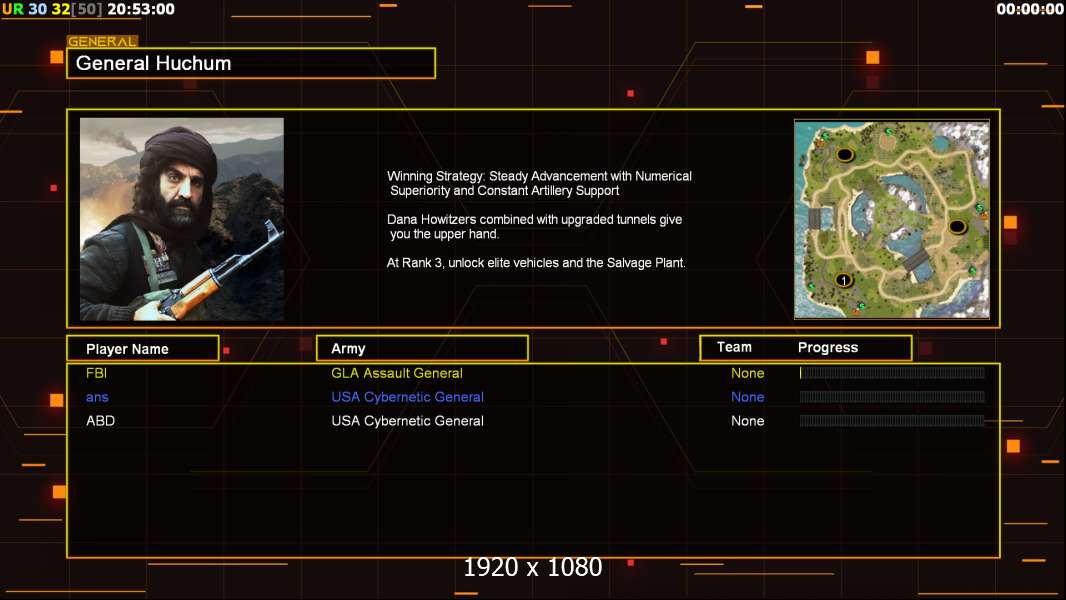Click the loading progress bar for FBI
This screenshot has height=600, width=1066.
[x=892, y=372]
